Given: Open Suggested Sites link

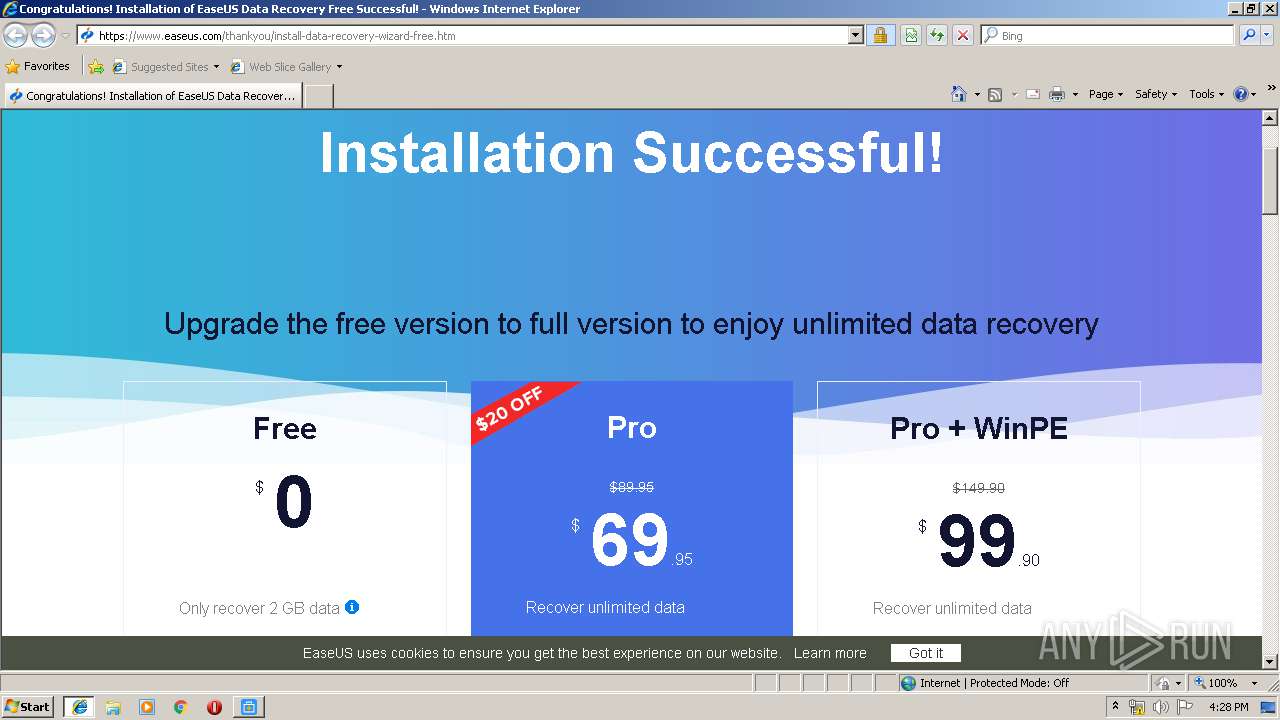Looking at the screenshot, I should point(160,67).
